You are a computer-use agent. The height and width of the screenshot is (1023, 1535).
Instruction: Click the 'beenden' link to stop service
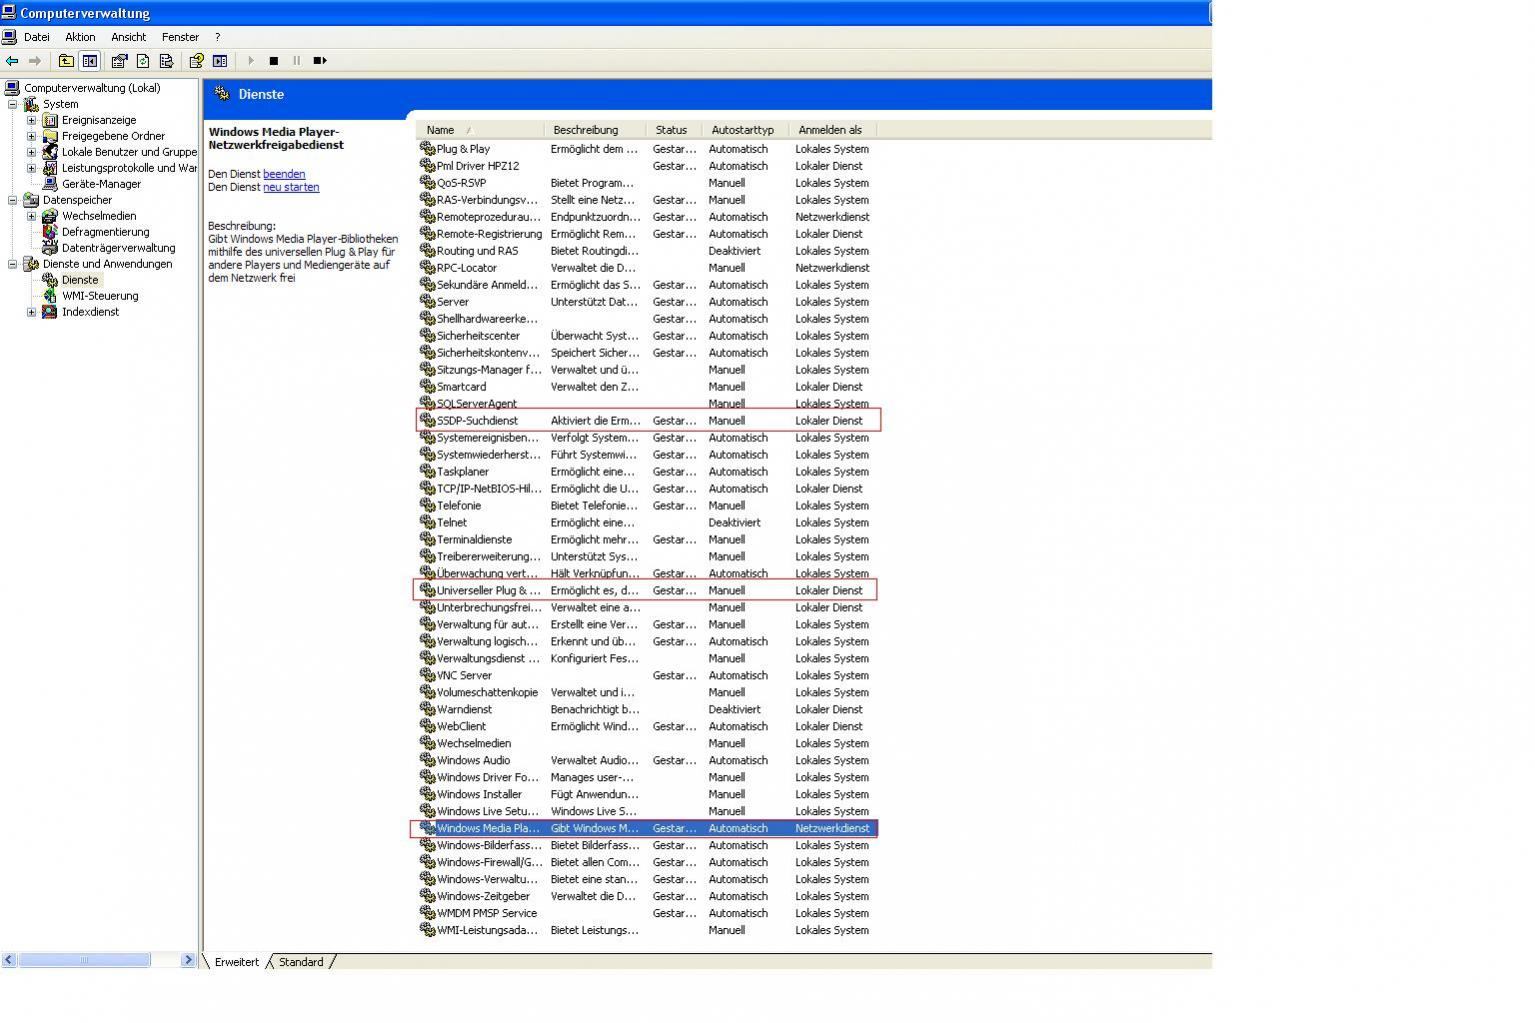click(284, 174)
